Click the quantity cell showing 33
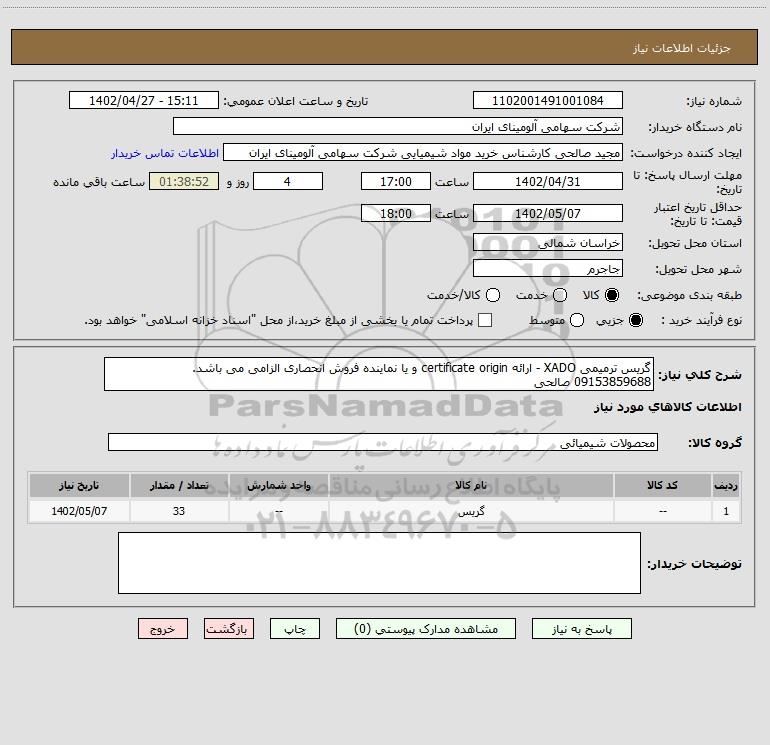The height and width of the screenshot is (745, 770). (179, 511)
